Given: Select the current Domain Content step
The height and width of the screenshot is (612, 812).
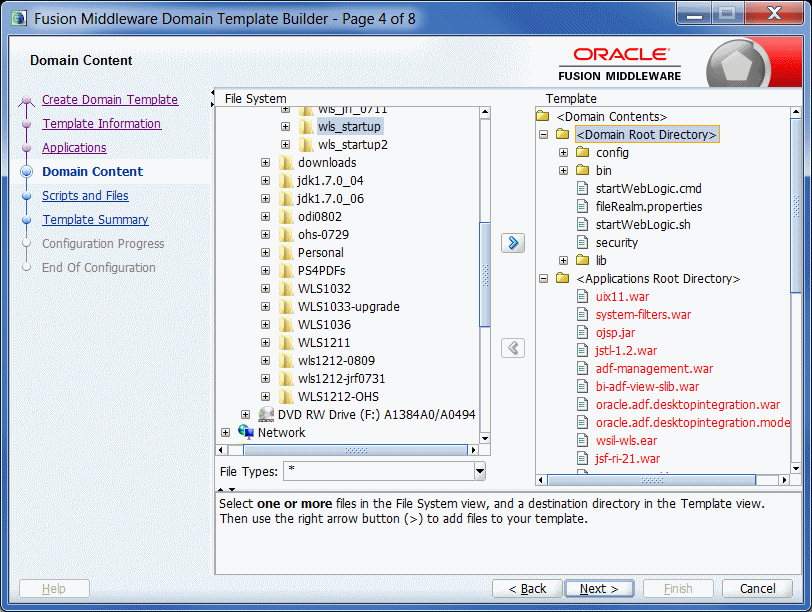Looking at the screenshot, I should [x=92, y=172].
